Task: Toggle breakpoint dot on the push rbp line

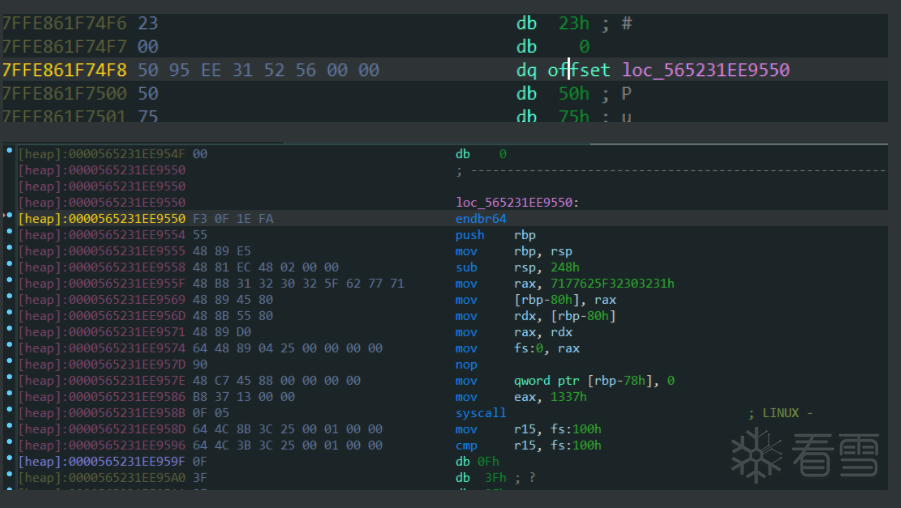Action: pyautogui.click(x=9, y=232)
